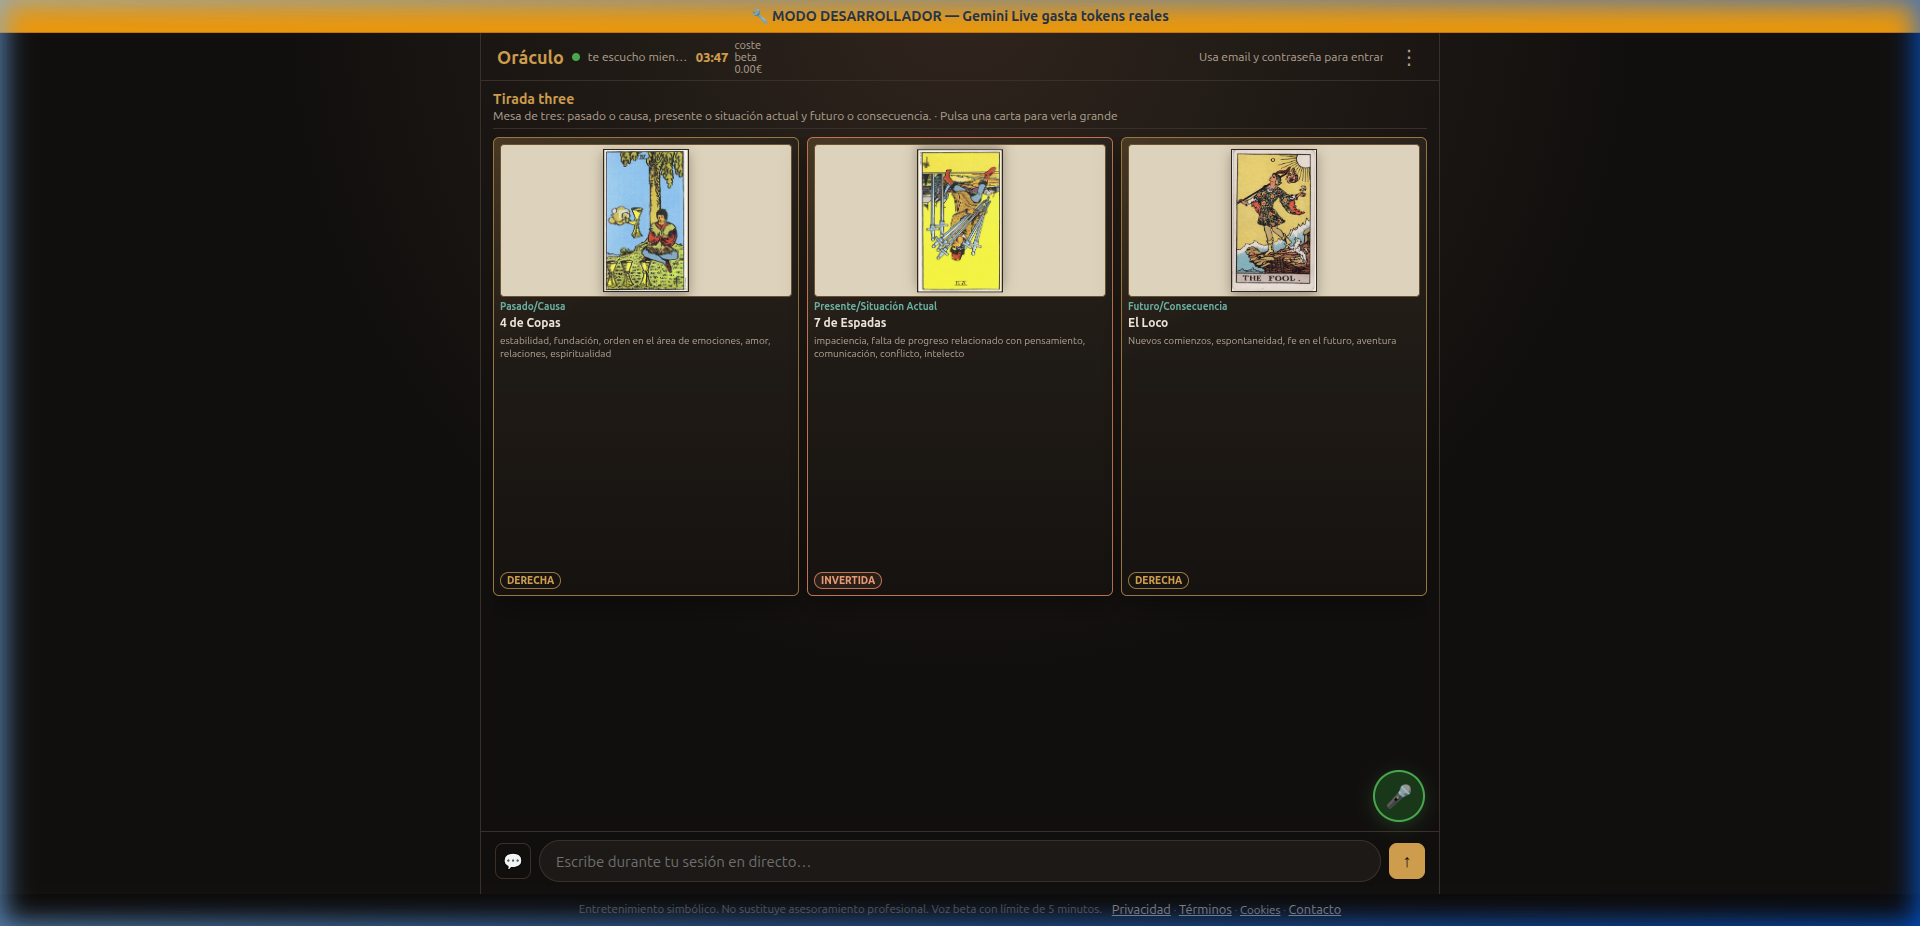Click the 'Tirada three' heading

533,99
